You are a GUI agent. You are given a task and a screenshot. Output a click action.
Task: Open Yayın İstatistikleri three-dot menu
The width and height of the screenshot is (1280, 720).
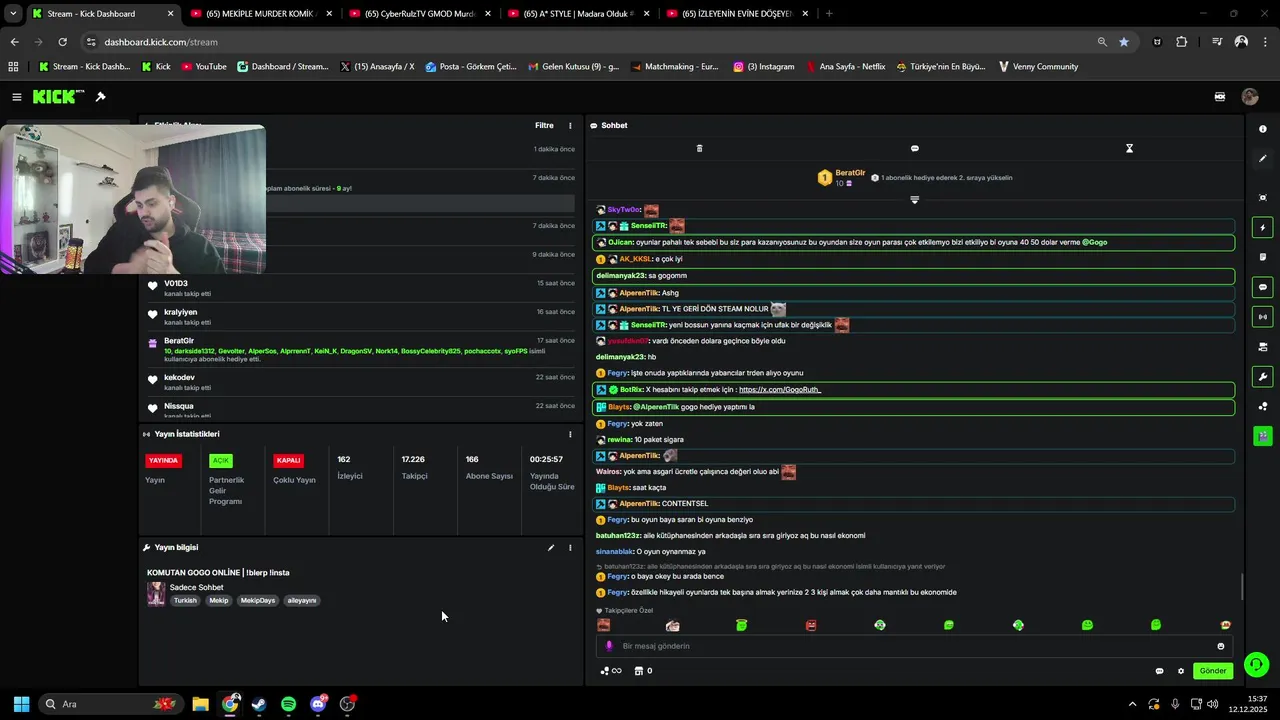pos(570,434)
